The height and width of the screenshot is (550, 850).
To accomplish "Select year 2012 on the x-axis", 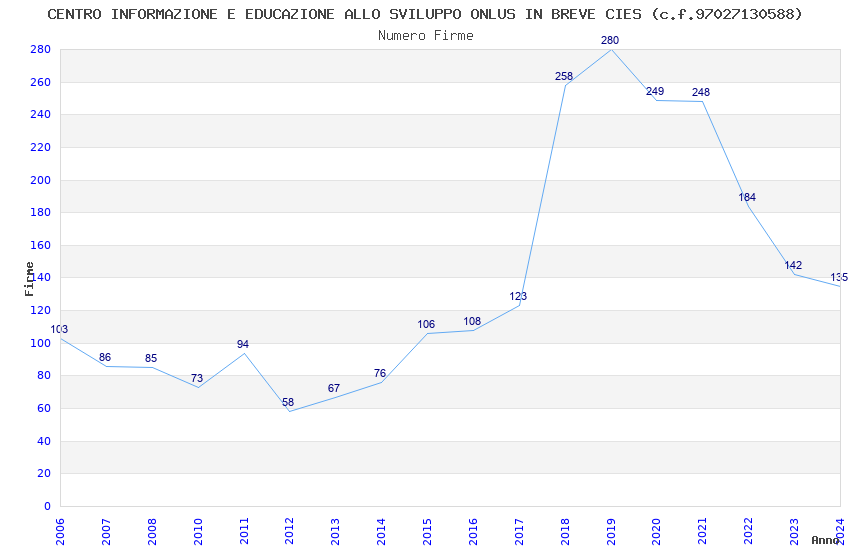I will (289, 527).
